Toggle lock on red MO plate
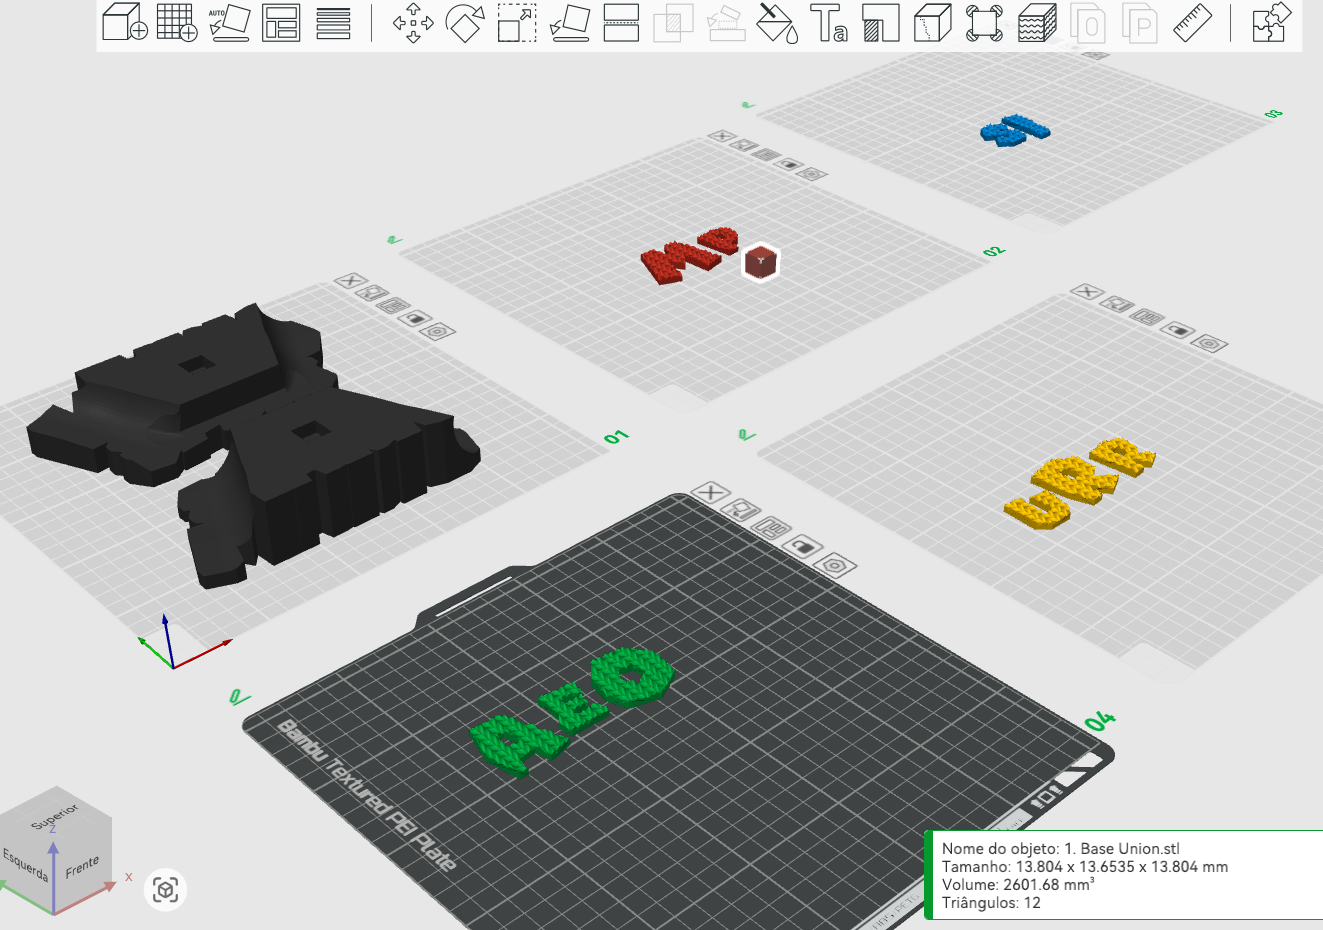 (x=789, y=164)
